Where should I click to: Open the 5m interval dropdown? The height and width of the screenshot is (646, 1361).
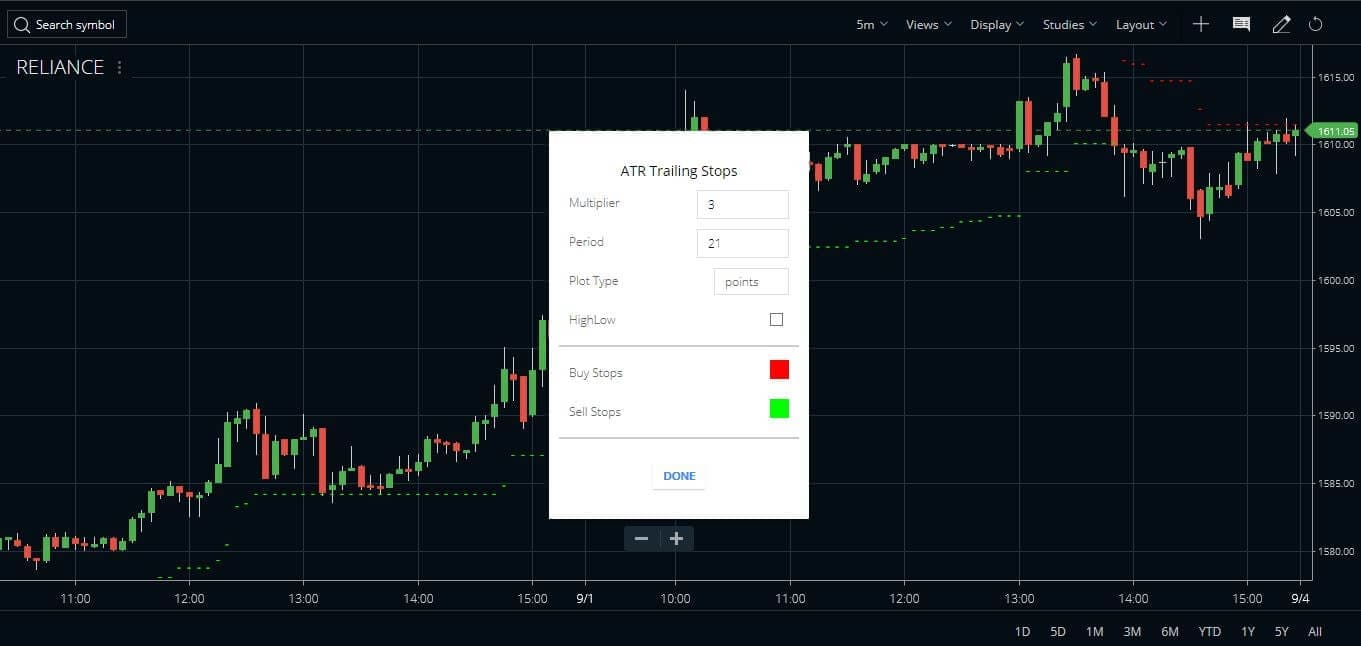click(869, 24)
